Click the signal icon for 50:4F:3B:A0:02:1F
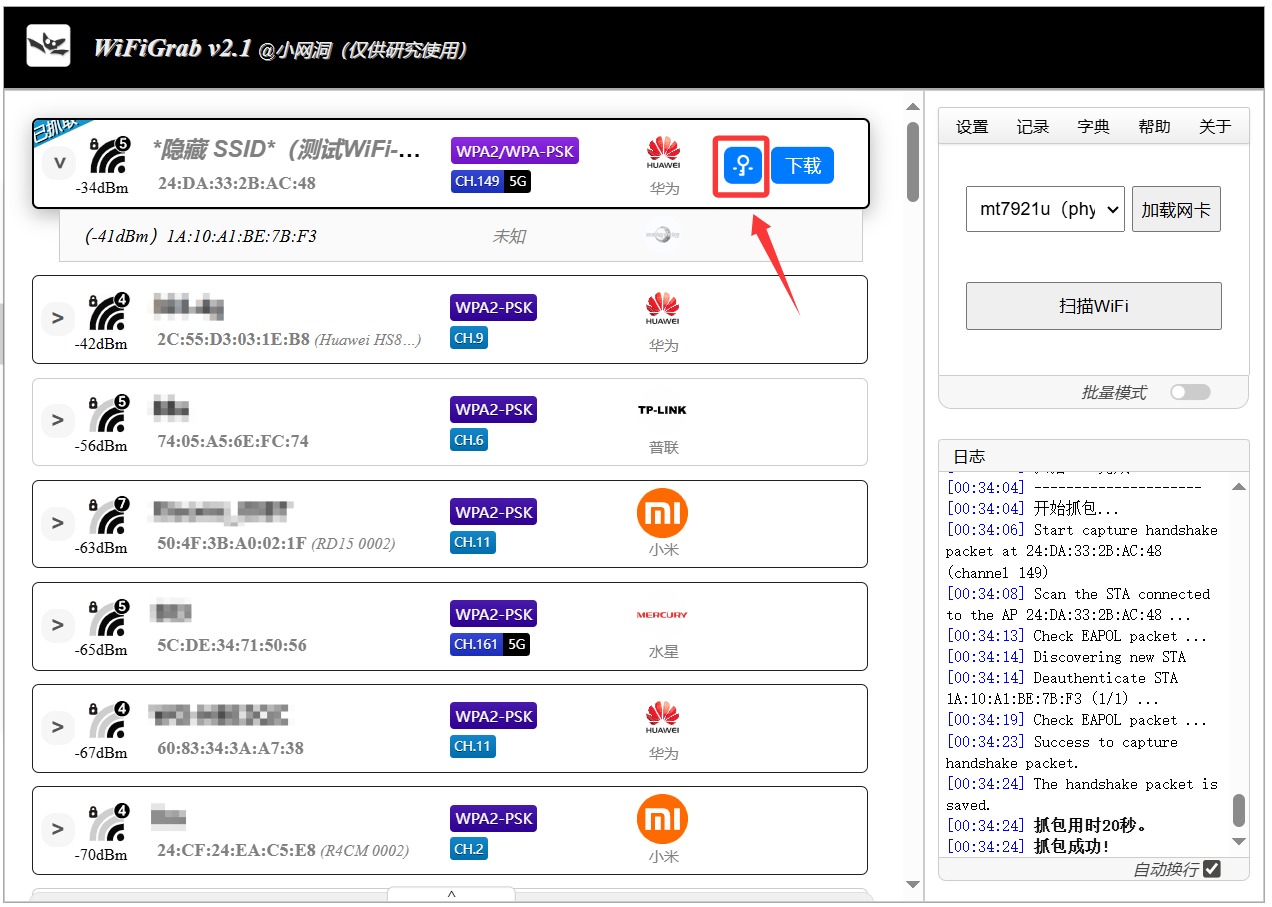This screenshot has height=907, width=1272. [108, 517]
